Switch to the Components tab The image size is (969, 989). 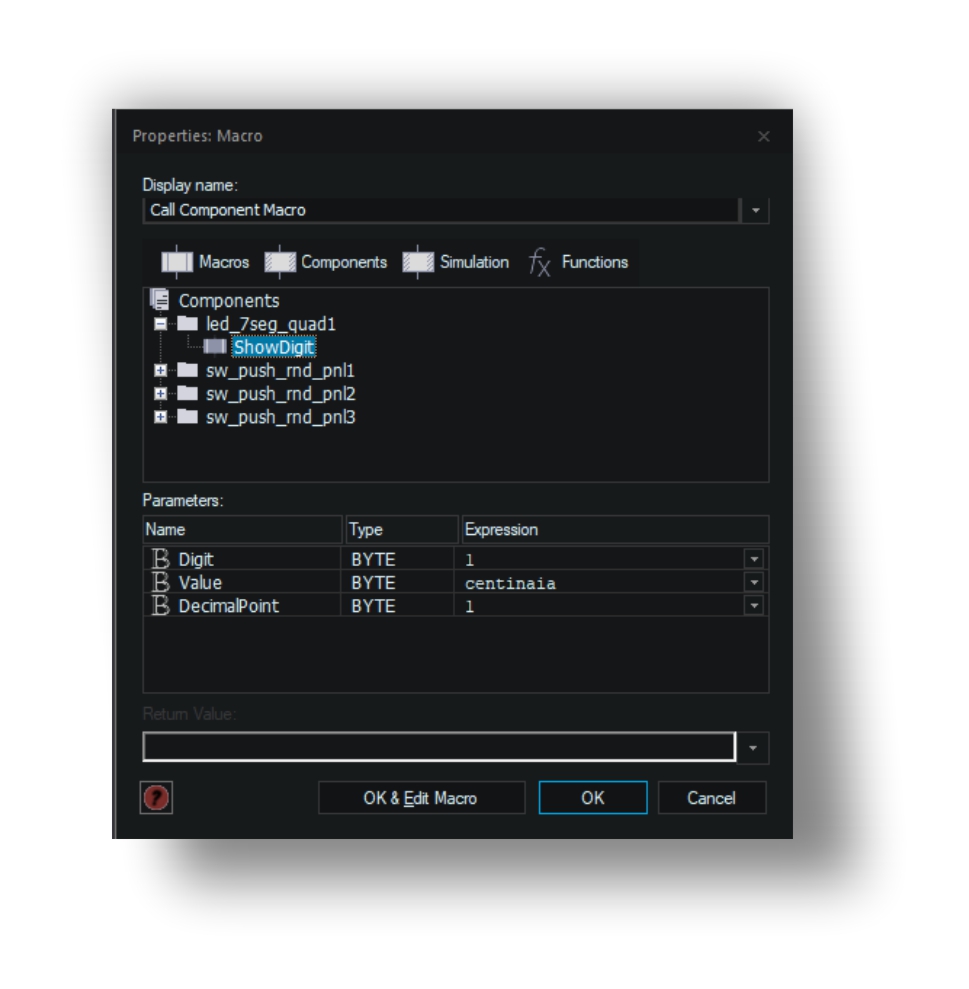(x=326, y=262)
